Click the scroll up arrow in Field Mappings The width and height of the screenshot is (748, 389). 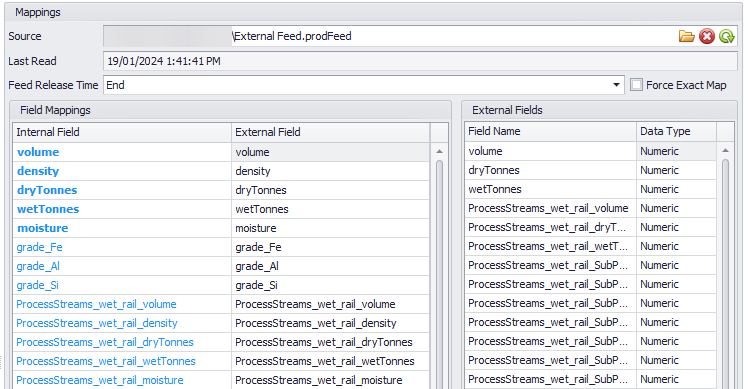coord(439,151)
